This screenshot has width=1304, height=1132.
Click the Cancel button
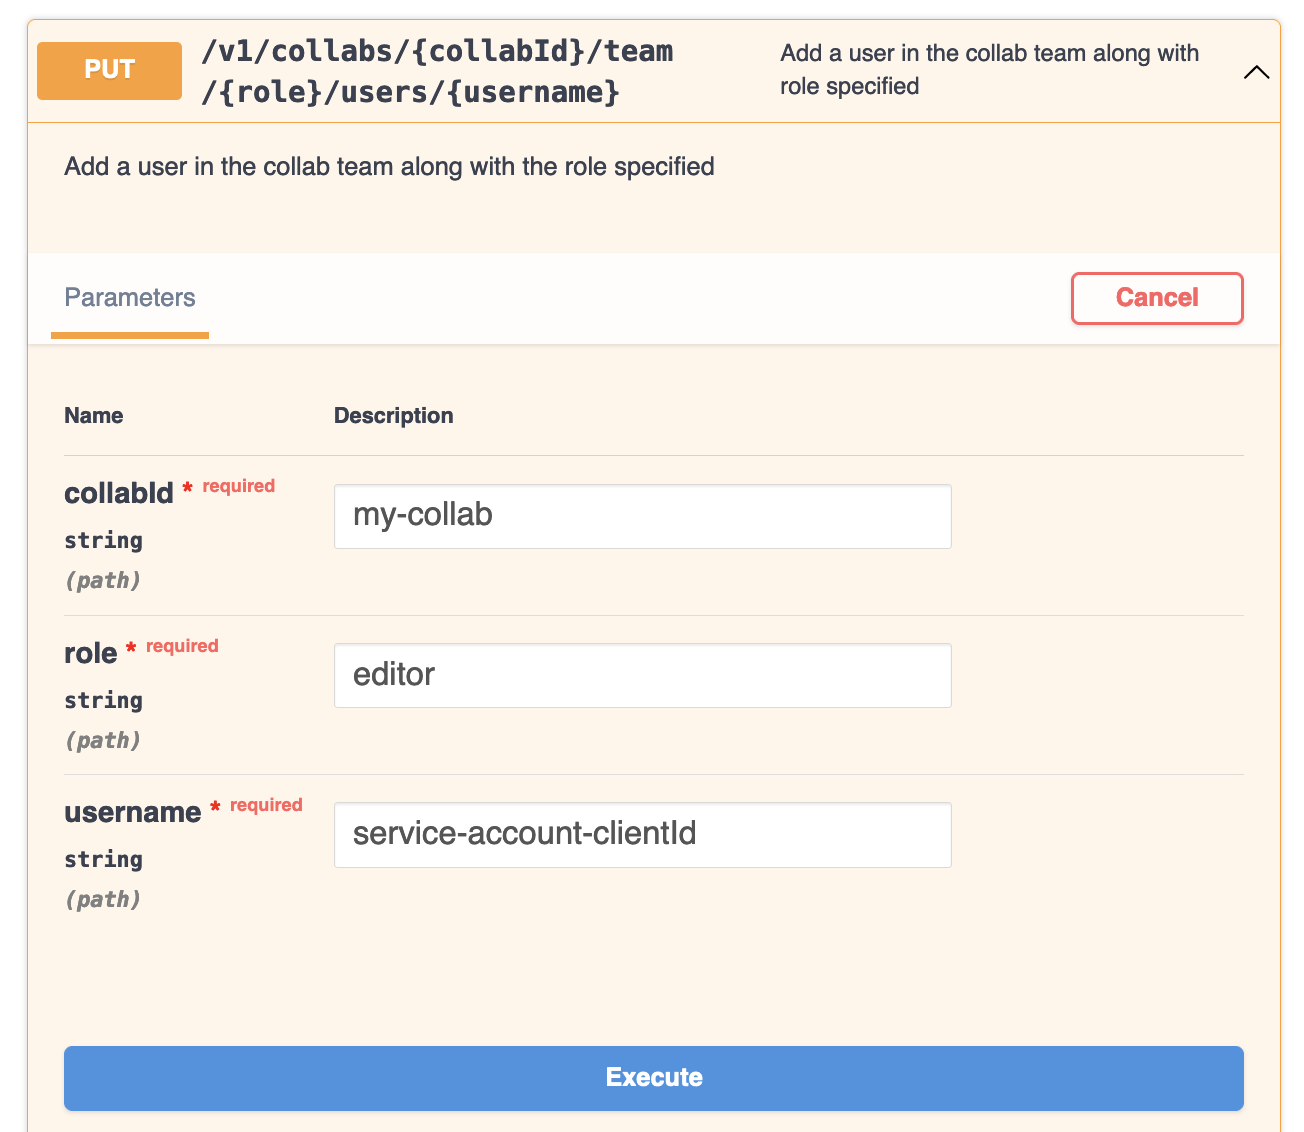pos(1156,297)
